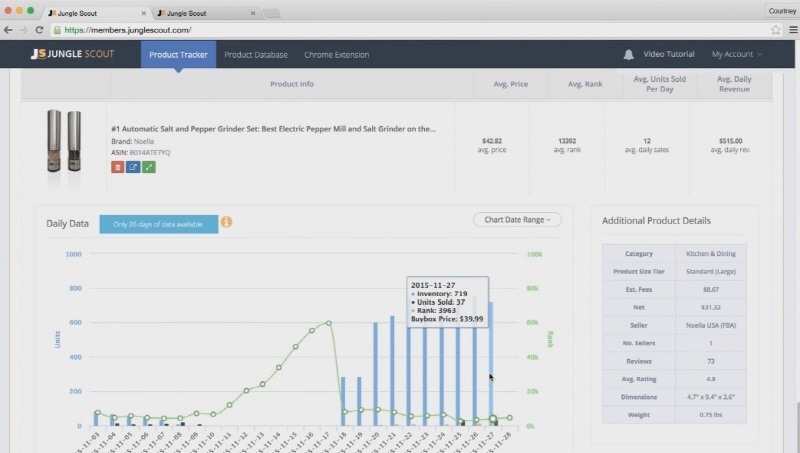Click the No. Sellers value 1
The width and height of the screenshot is (800, 453).
(711, 343)
